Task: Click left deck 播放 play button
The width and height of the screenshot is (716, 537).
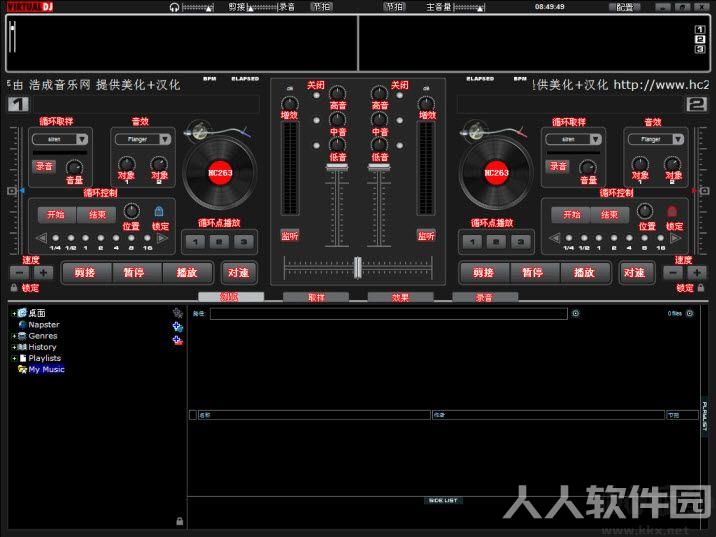Action: (x=187, y=273)
